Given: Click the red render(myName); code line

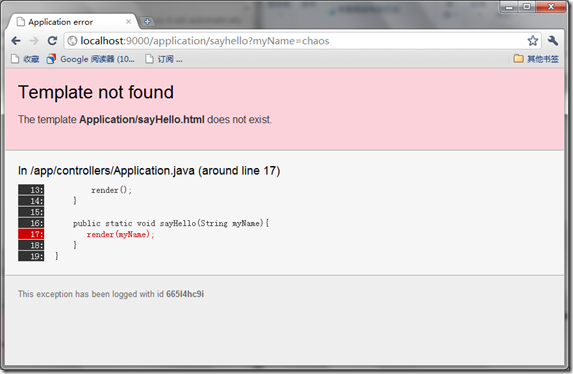Looking at the screenshot, I should coord(121,234).
